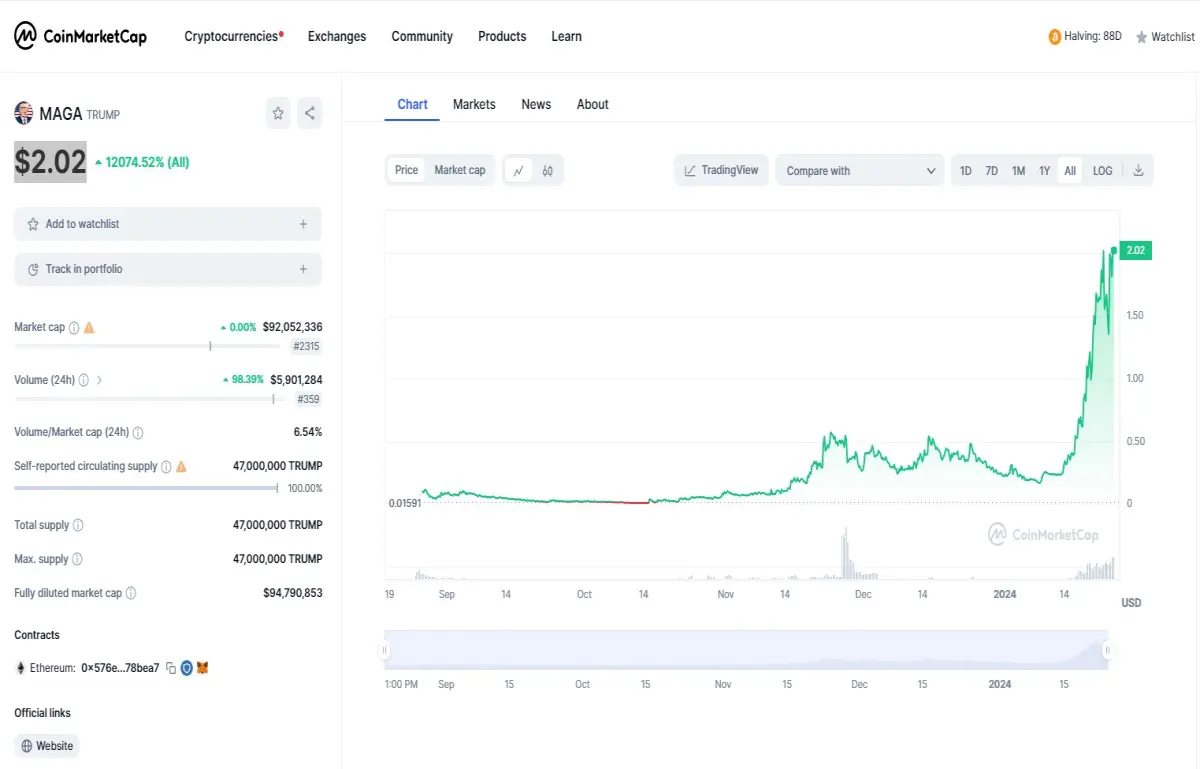The width and height of the screenshot is (1200, 769).
Task: Open the Products menu
Action: tap(502, 36)
